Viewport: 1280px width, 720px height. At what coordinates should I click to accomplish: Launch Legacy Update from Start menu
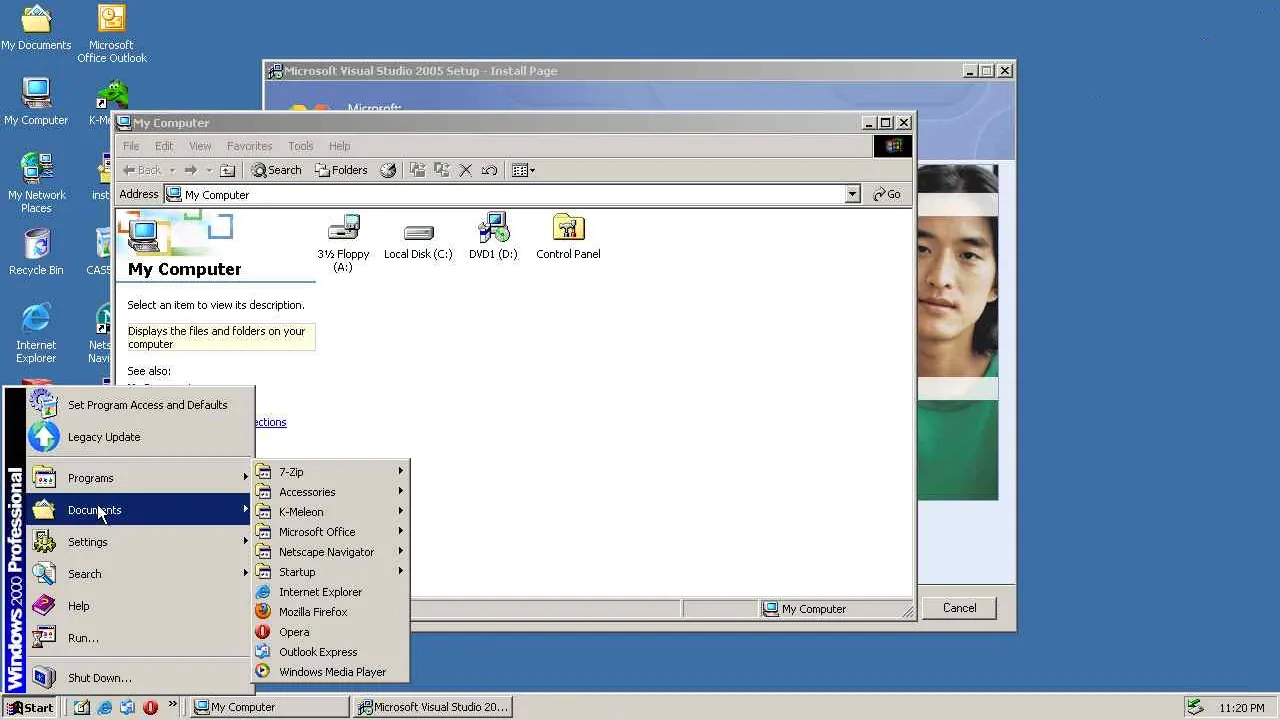click(x=140, y=437)
